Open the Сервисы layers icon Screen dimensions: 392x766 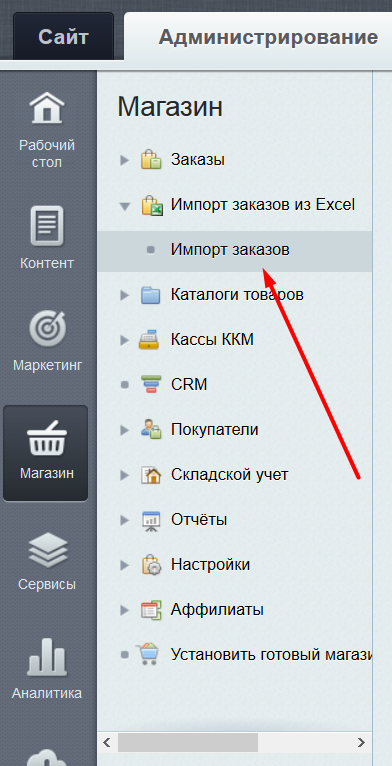(x=47, y=551)
